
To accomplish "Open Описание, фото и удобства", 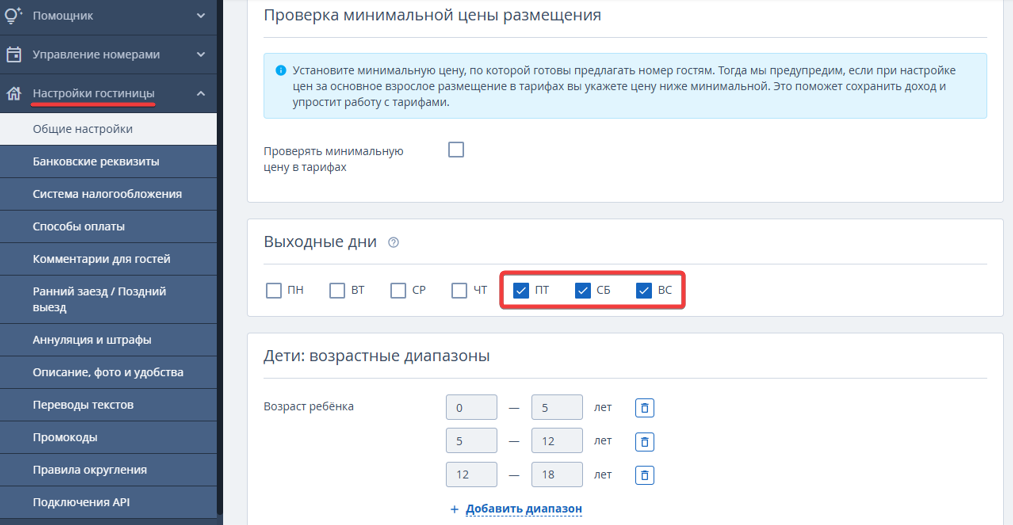I will click(109, 373).
